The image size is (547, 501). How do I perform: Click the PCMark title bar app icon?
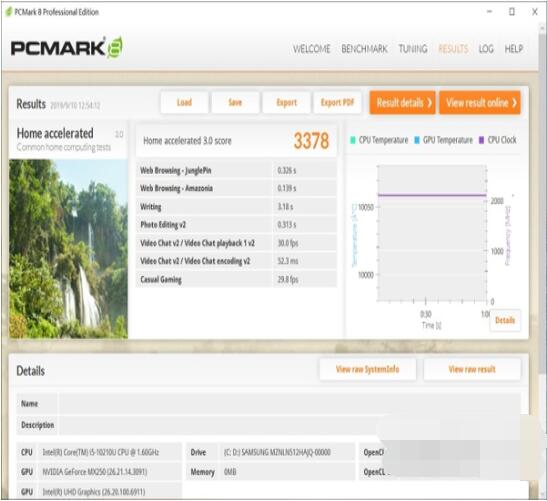pyautogui.click(x=9, y=12)
